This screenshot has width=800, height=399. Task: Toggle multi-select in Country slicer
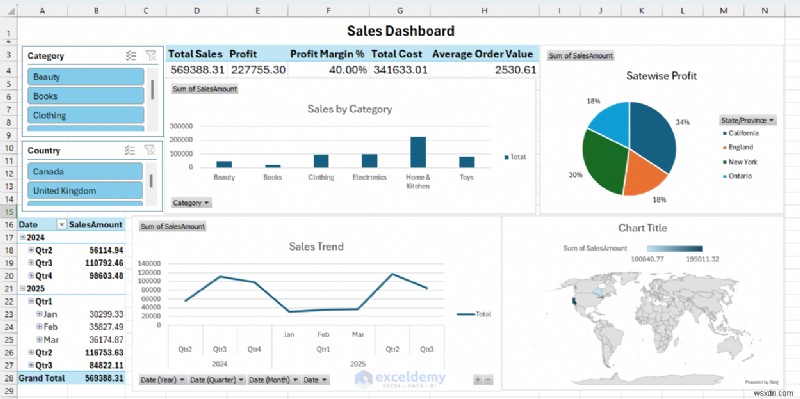pos(130,150)
